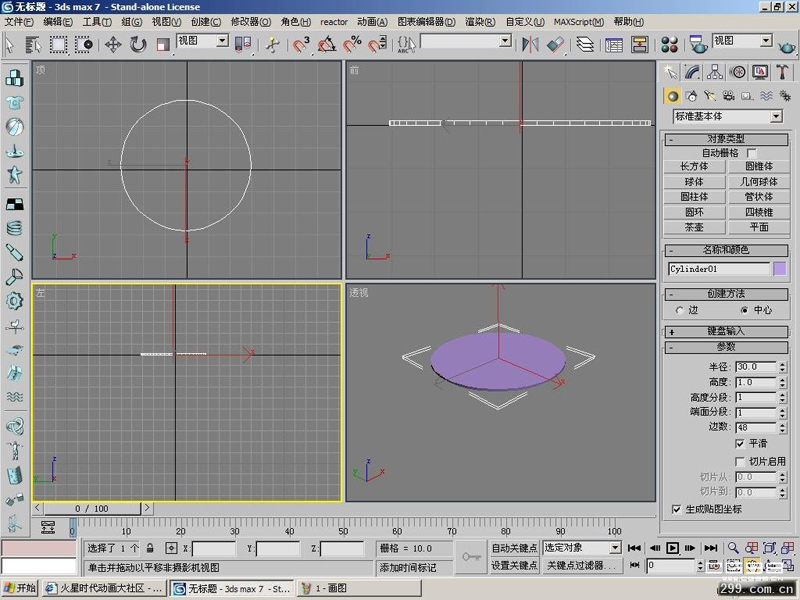Click the Align tool icon
This screenshot has height=600, width=800.
click(555, 44)
